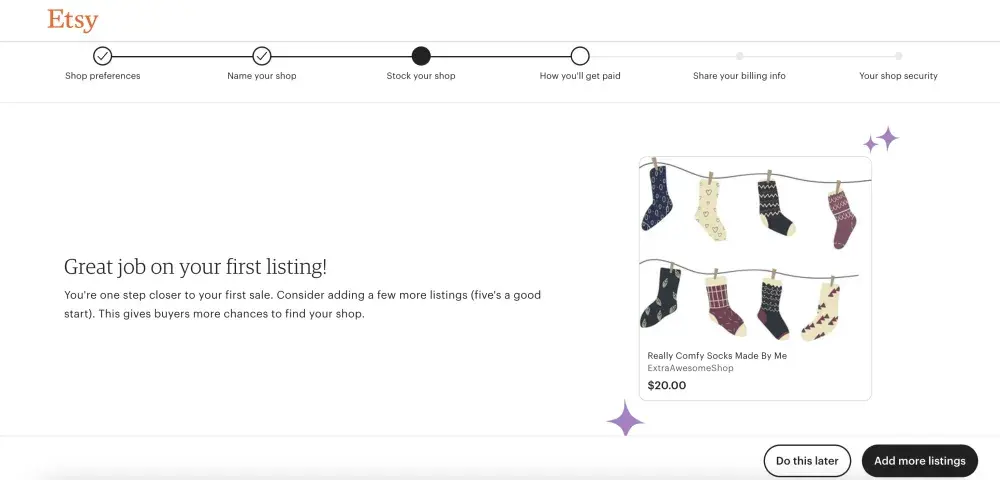1000x480 pixels.
Task: Select the Stock your shop step label
Action: [x=421, y=76]
